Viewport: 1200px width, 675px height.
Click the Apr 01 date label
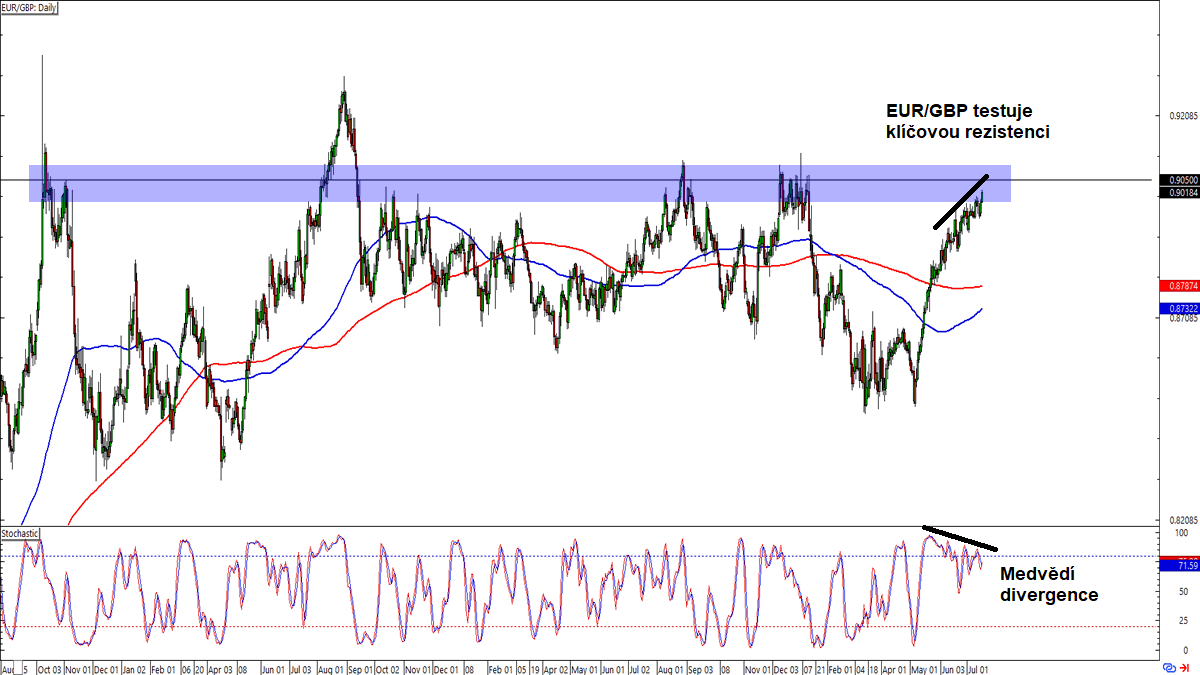pyautogui.click(x=894, y=668)
